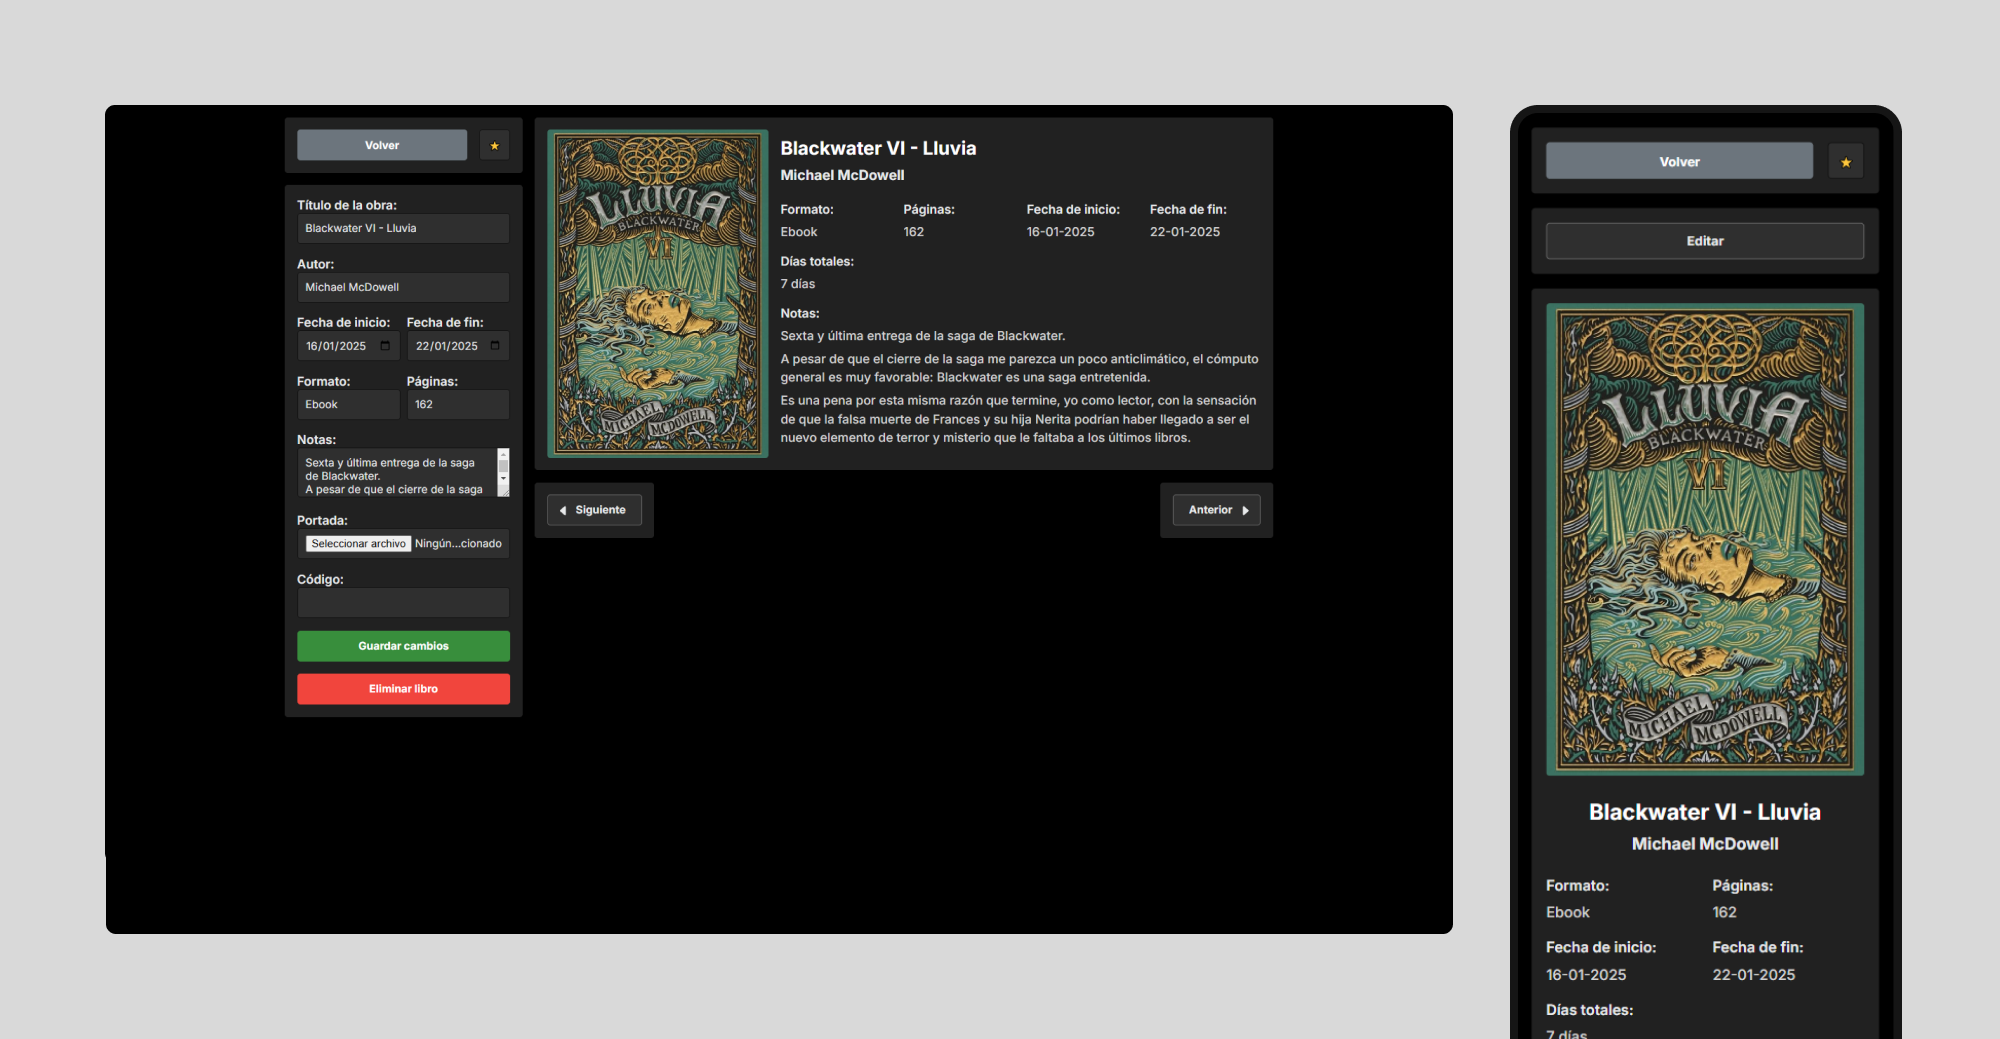Focus the Título de la obra field

pos(403,229)
